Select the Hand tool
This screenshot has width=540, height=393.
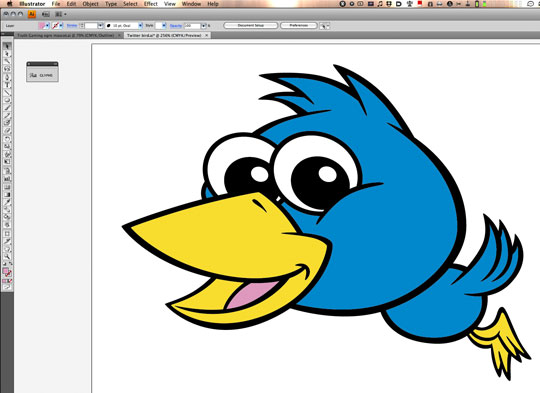7,249
